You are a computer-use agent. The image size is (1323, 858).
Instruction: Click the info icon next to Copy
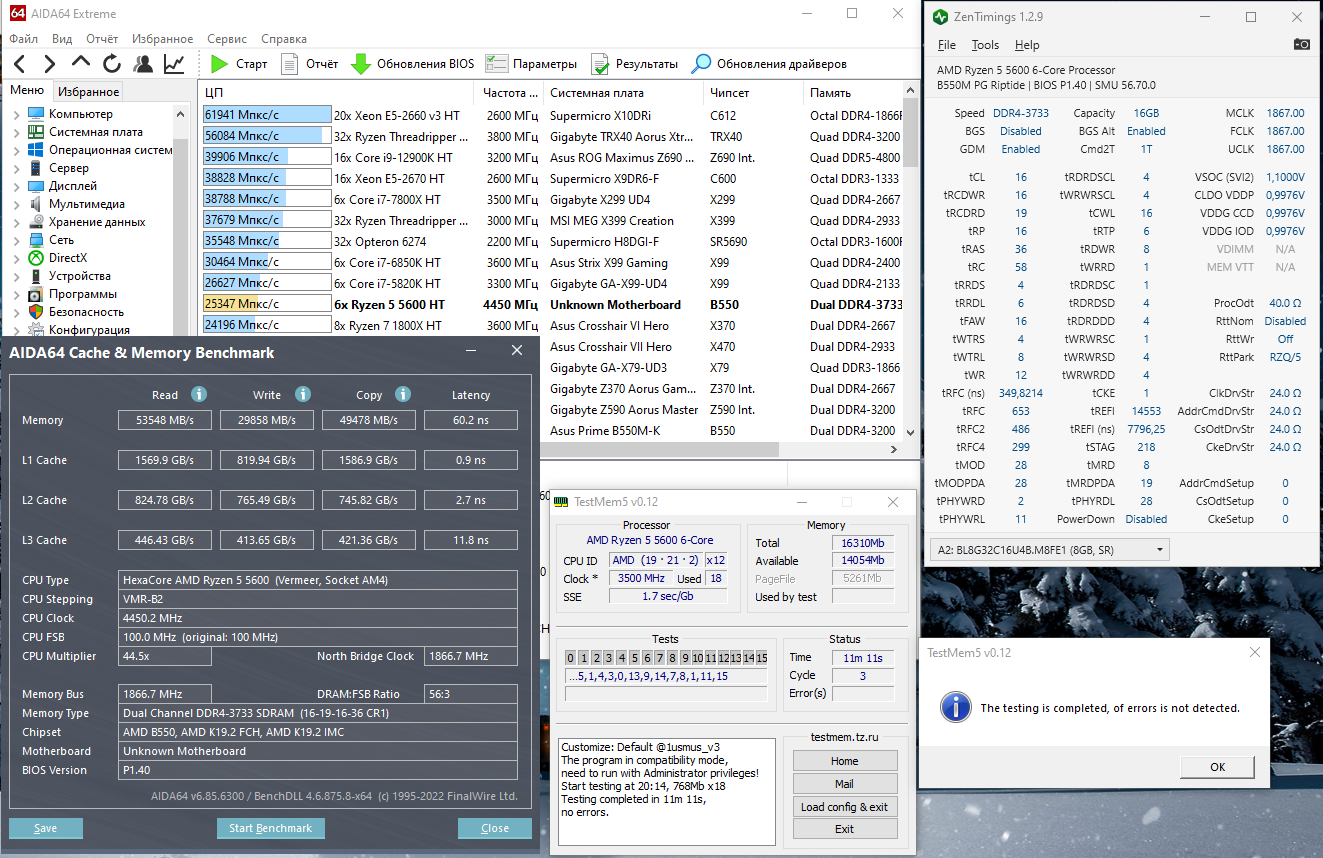click(x=403, y=394)
